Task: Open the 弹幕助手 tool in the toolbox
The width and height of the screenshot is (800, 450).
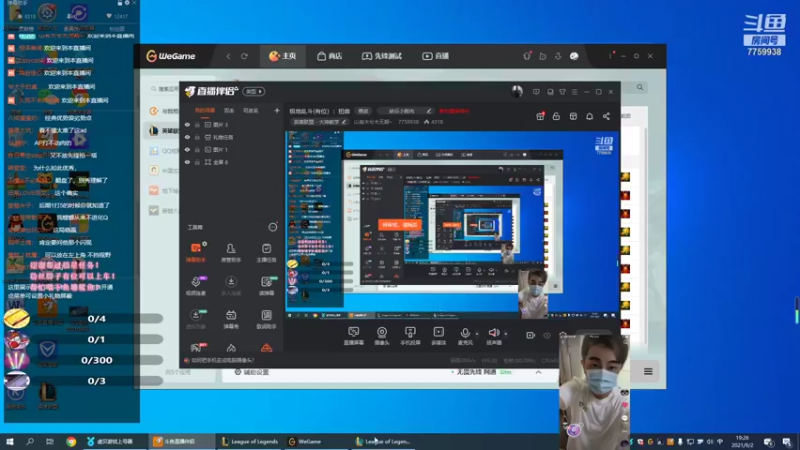Action: pyautogui.click(x=195, y=253)
